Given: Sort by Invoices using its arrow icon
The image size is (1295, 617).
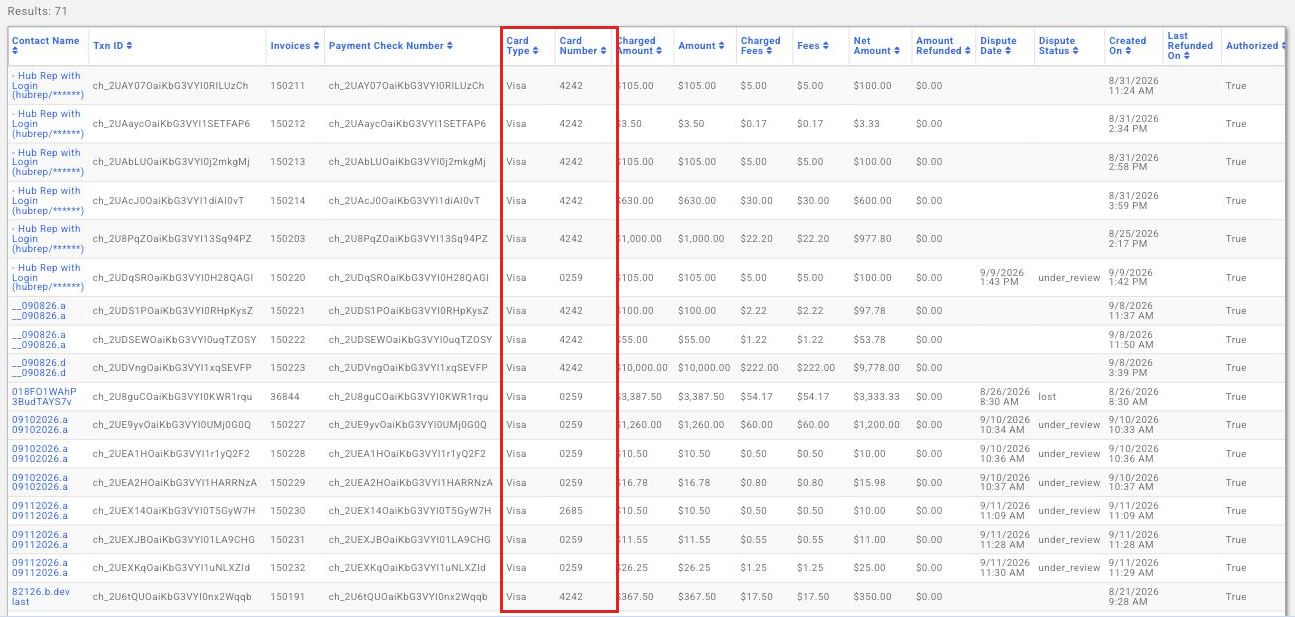Looking at the screenshot, I should (317, 46).
